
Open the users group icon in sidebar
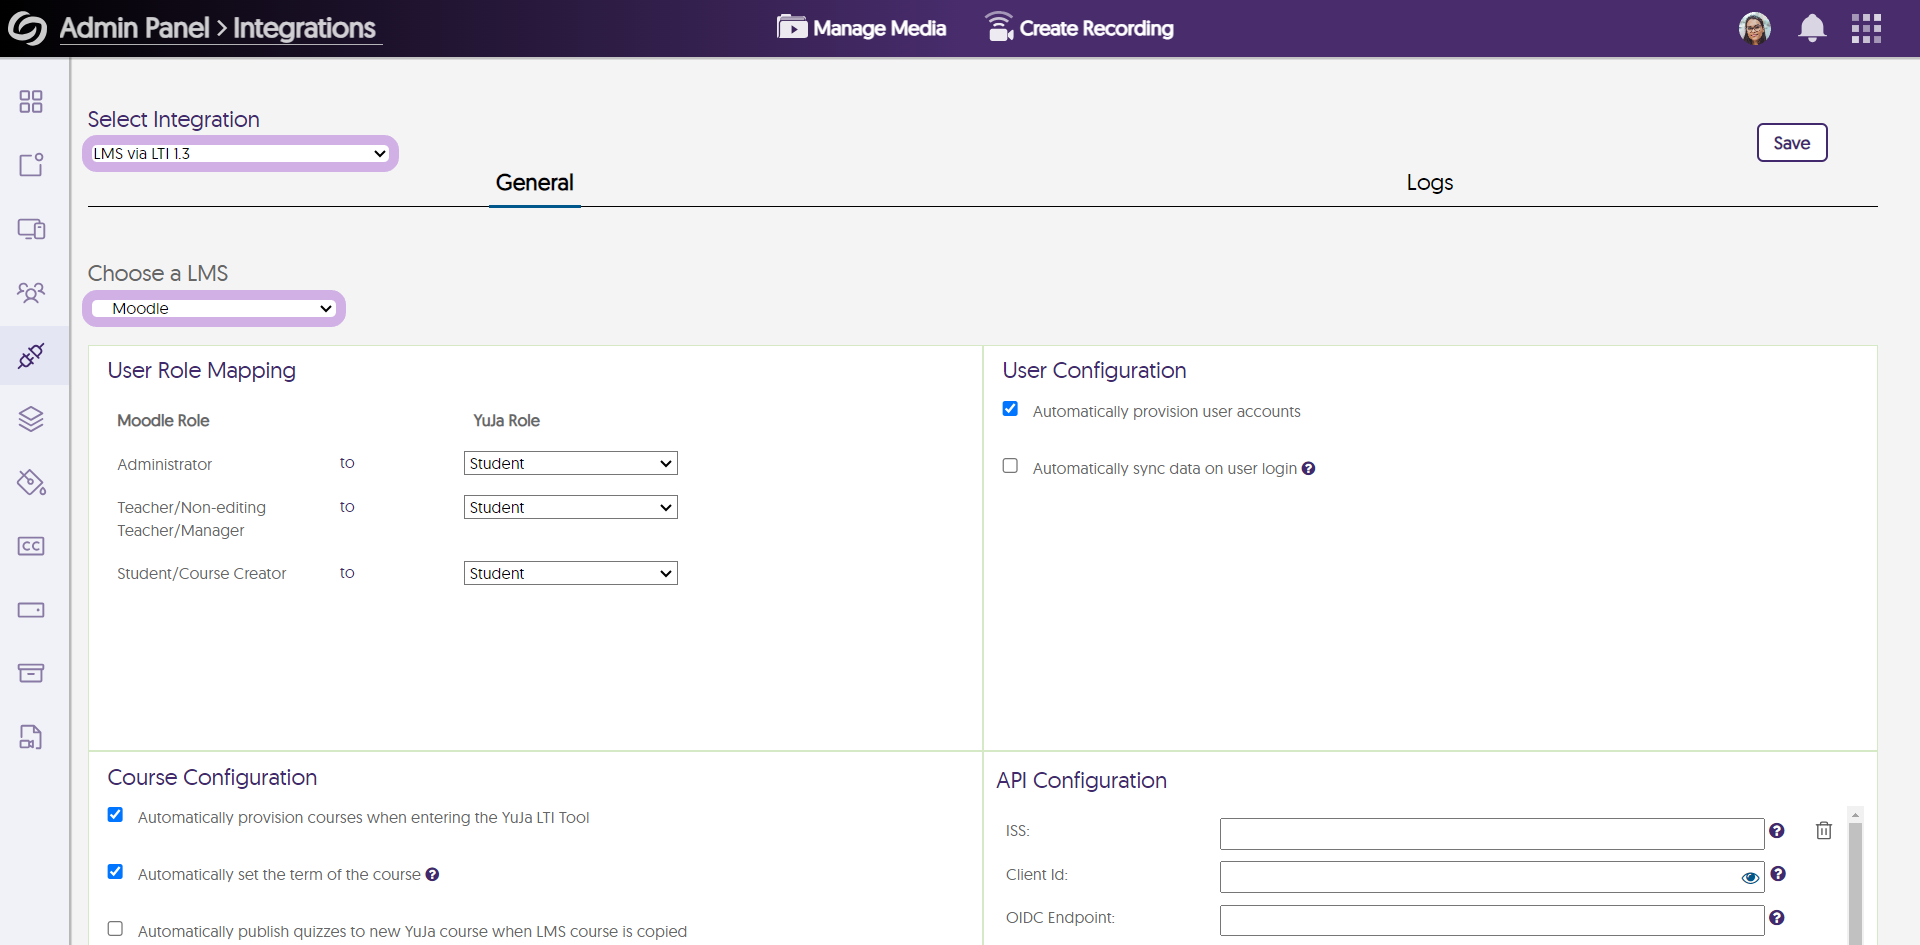(31, 292)
